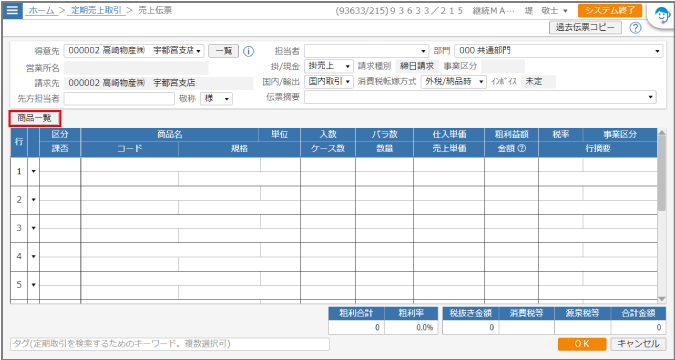Open 定期売上取引 breadcrumb link
The image size is (675, 360).
96,11
